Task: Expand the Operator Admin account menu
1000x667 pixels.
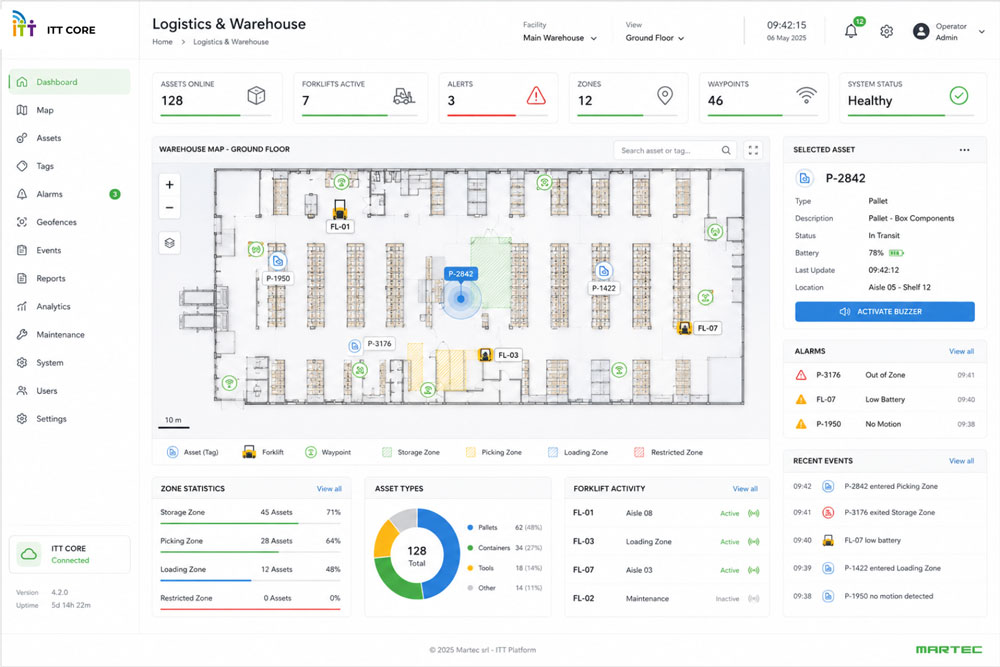Action: 982,31
